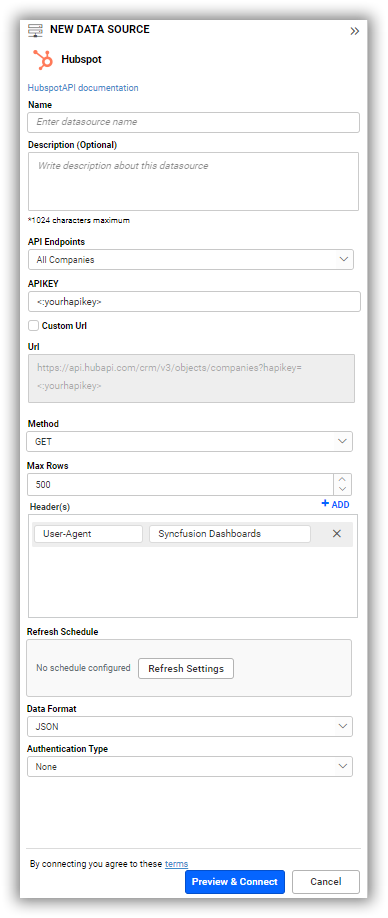The image size is (388, 918).
Task: Click the disabled Url text box
Action: click(x=191, y=378)
